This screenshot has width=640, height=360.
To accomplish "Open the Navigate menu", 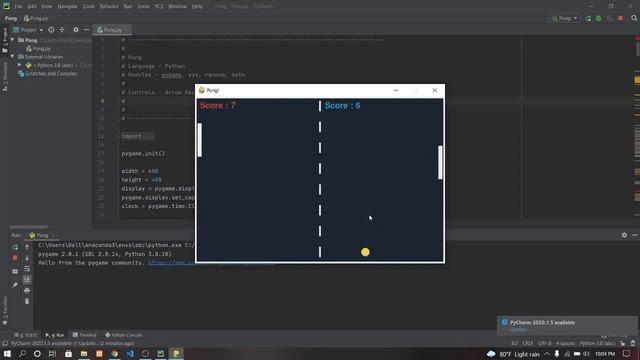I will click(67, 7).
